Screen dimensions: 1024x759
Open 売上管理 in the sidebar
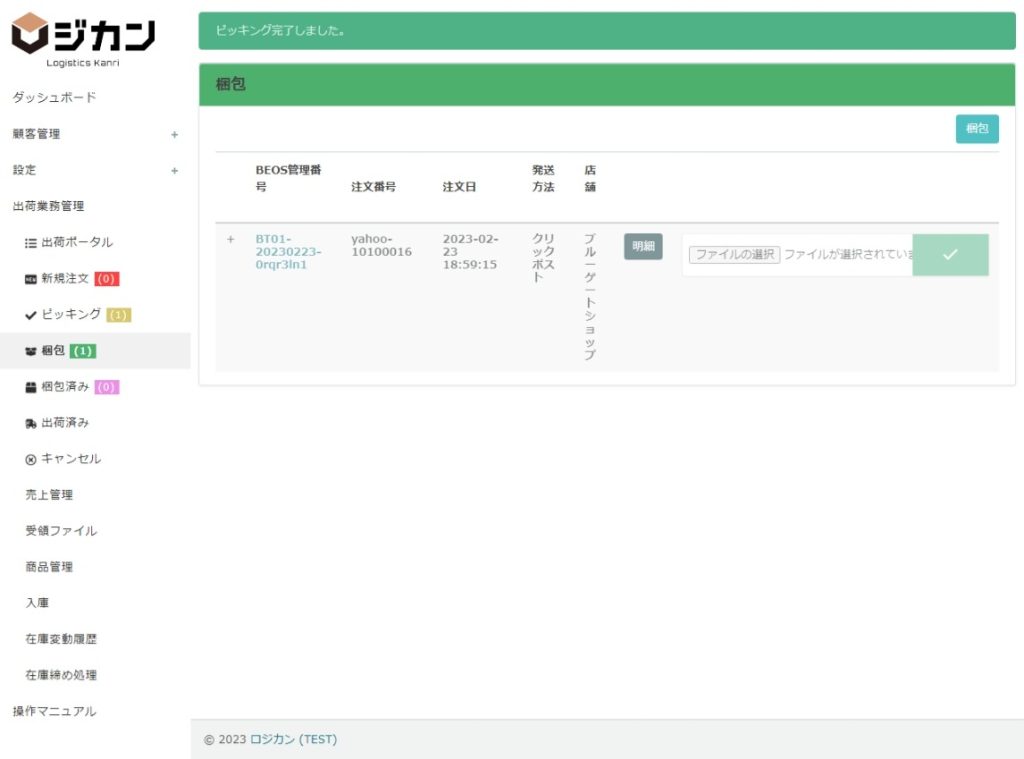point(49,495)
